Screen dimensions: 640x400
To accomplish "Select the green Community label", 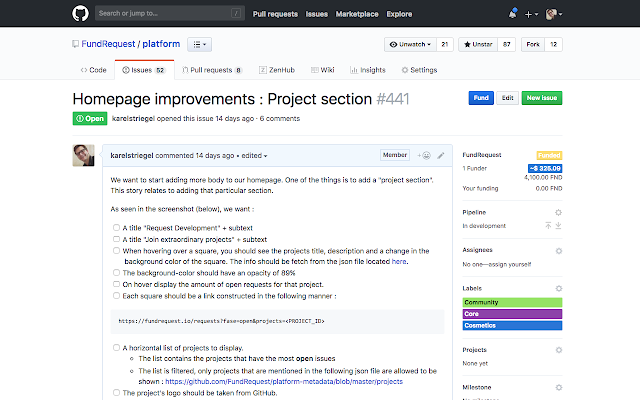I will [x=512, y=302].
